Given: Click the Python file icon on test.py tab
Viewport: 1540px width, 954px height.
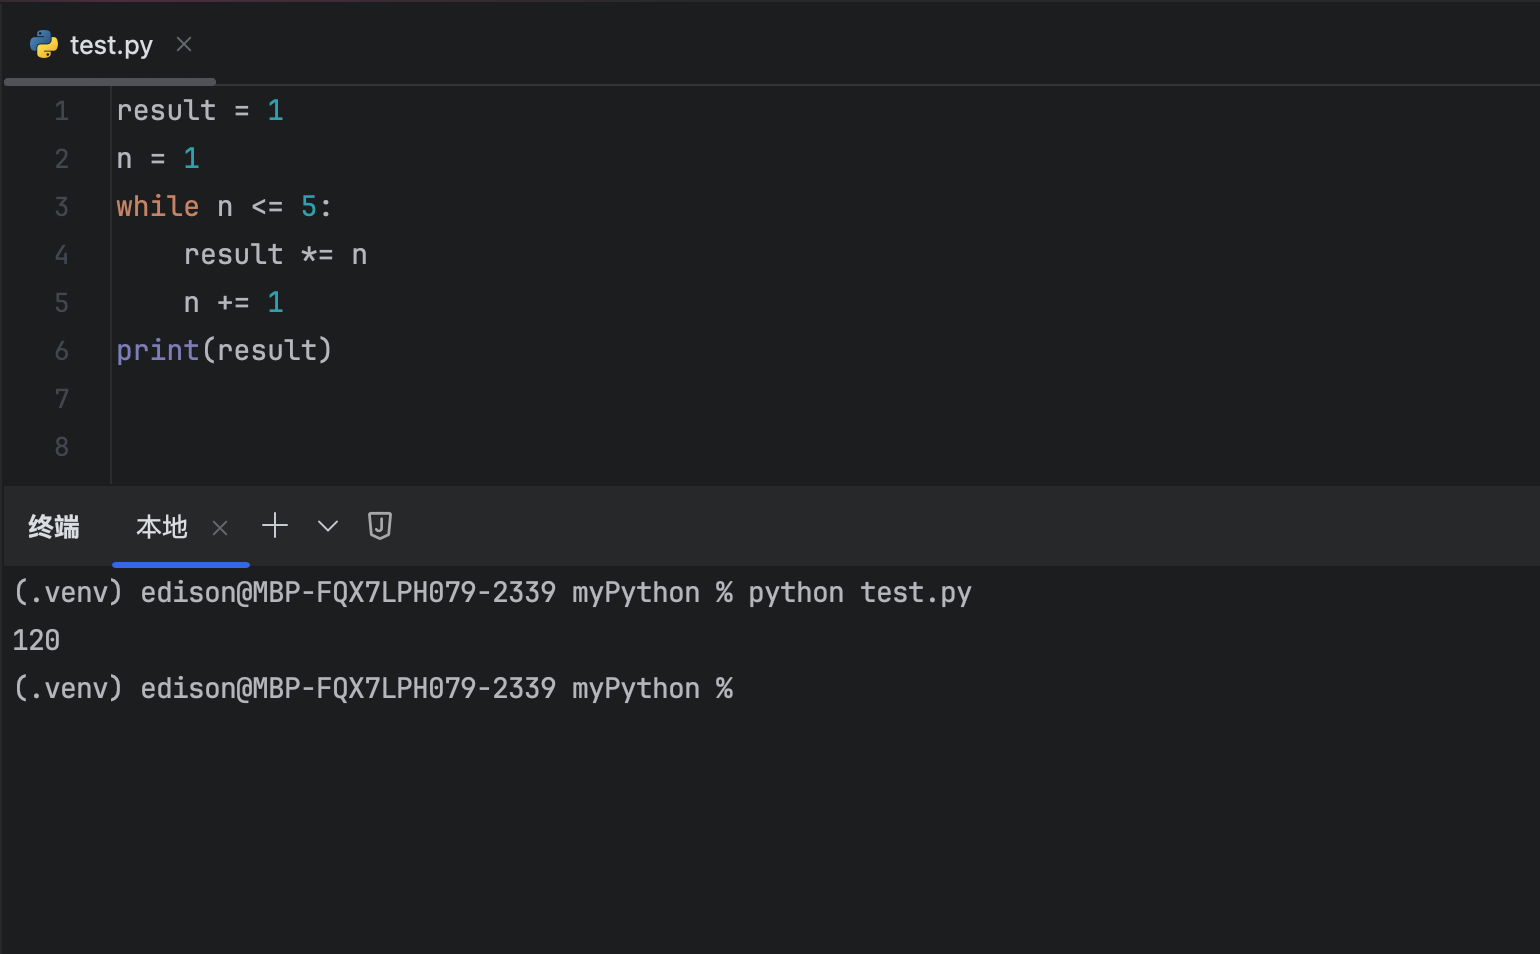Looking at the screenshot, I should coord(44,45).
